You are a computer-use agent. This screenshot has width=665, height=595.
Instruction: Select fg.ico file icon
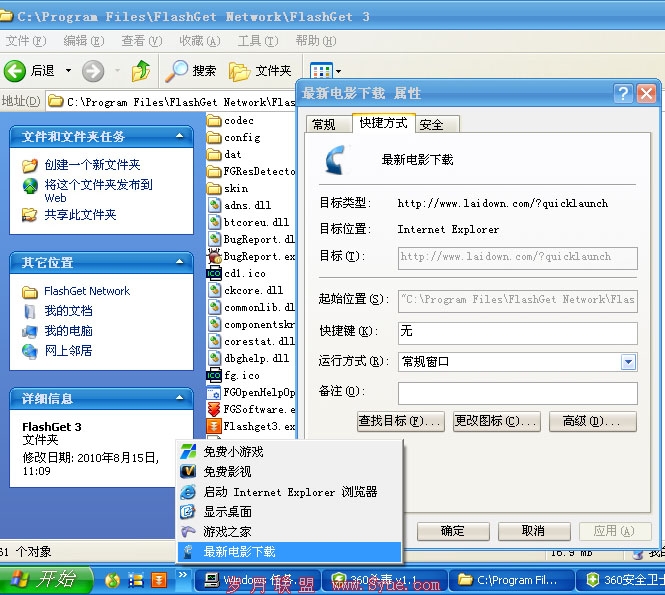pyautogui.click(x=214, y=375)
